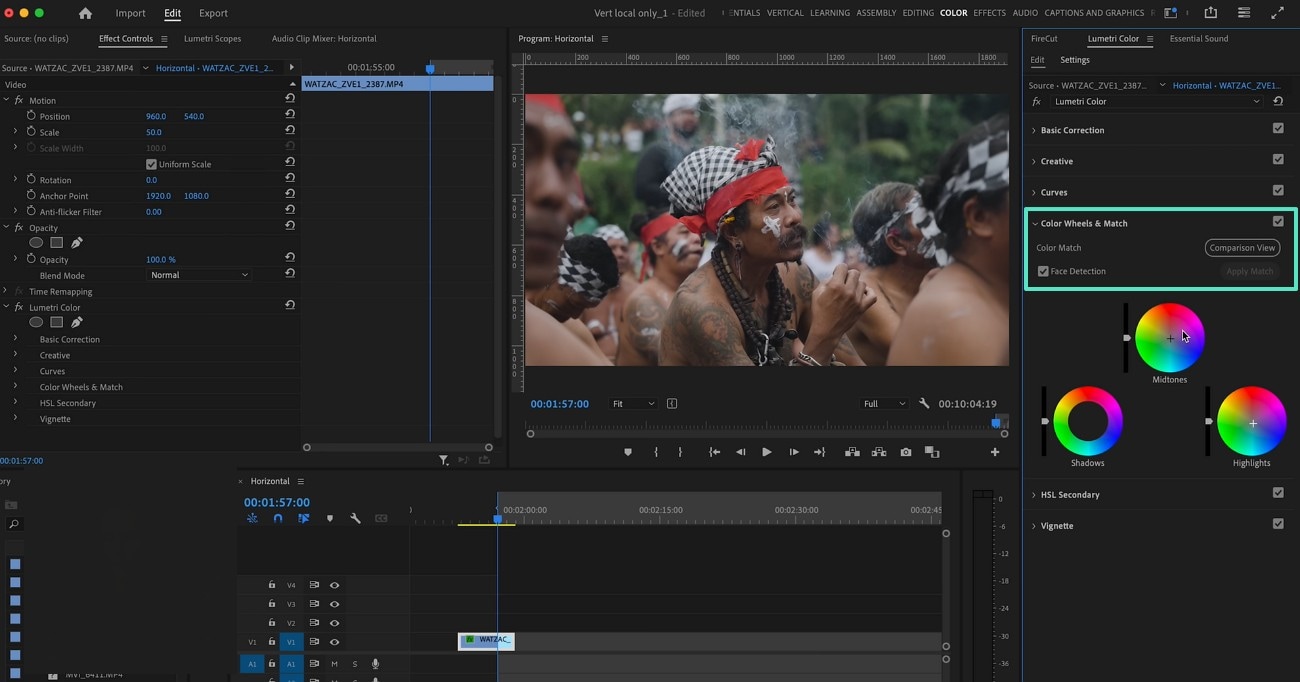This screenshot has width=1300, height=682.
Task: Toggle Position animation stopwatch
Action: [x=31, y=116]
